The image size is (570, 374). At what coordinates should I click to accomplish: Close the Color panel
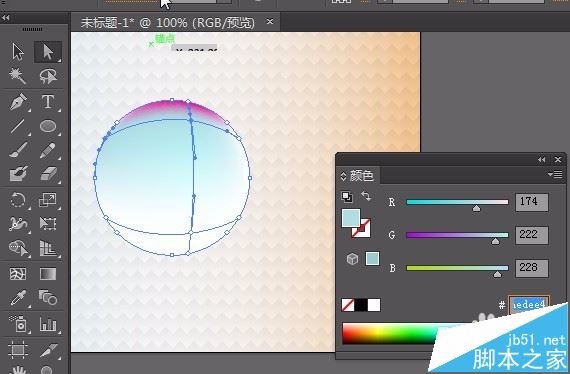pos(558,160)
